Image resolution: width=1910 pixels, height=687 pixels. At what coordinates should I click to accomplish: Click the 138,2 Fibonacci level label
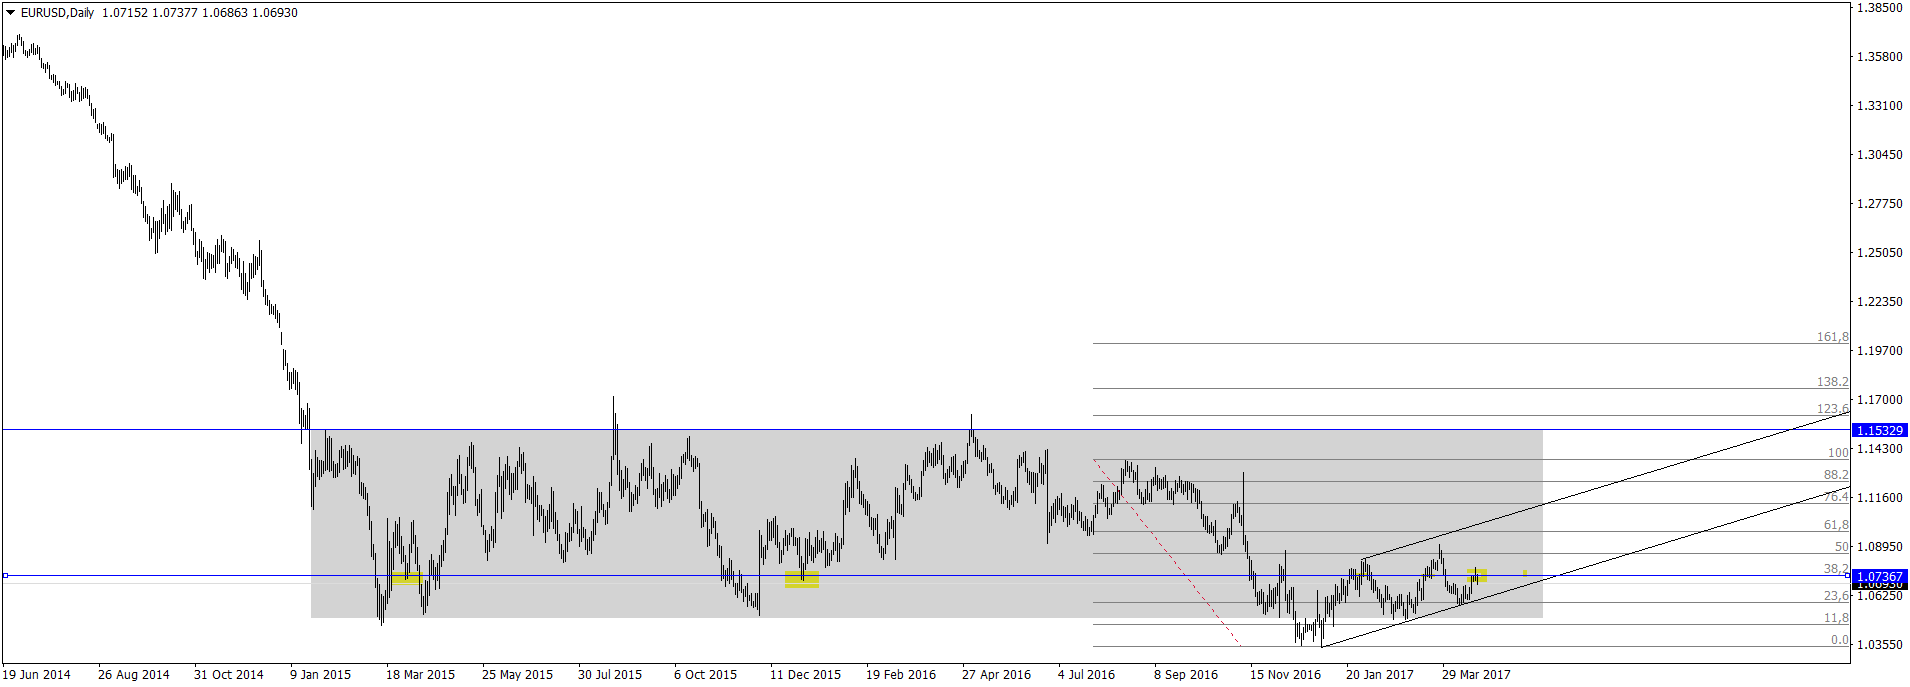(1832, 382)
